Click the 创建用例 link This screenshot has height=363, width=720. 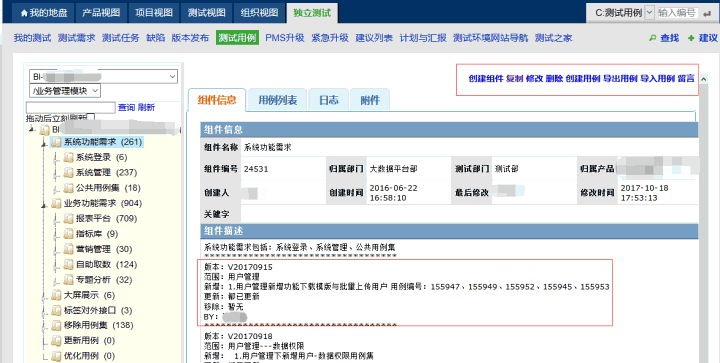tap(583, 78)
